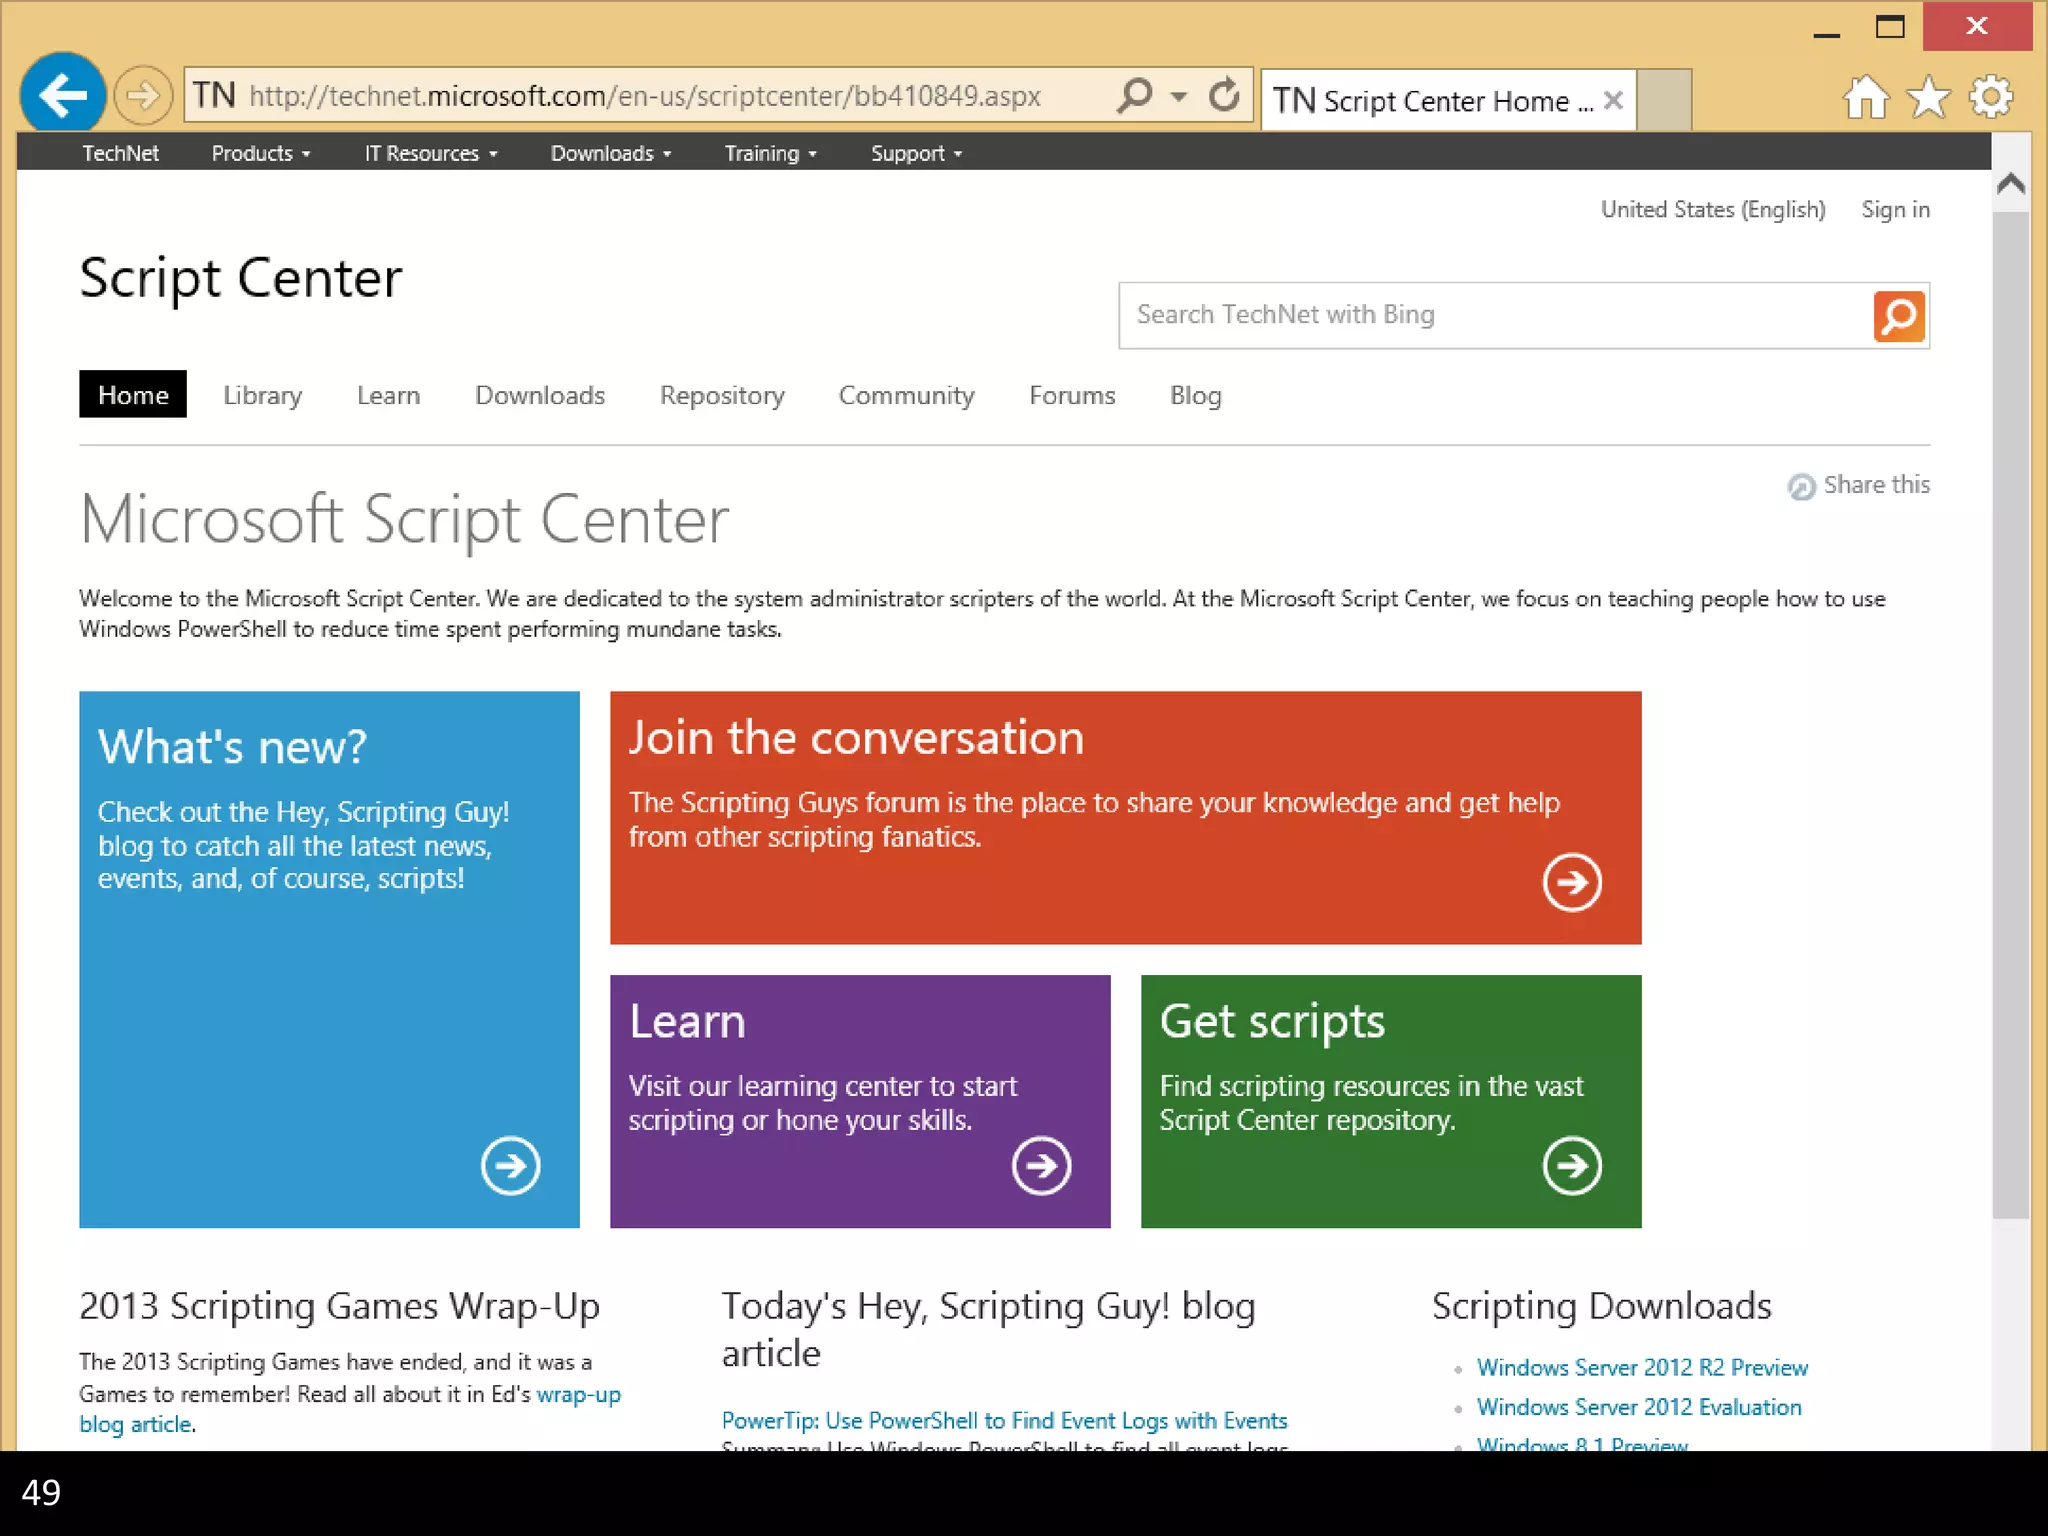Click the browser Back arrow button
The image size is (2048, 1536).
tap(62, 95)
